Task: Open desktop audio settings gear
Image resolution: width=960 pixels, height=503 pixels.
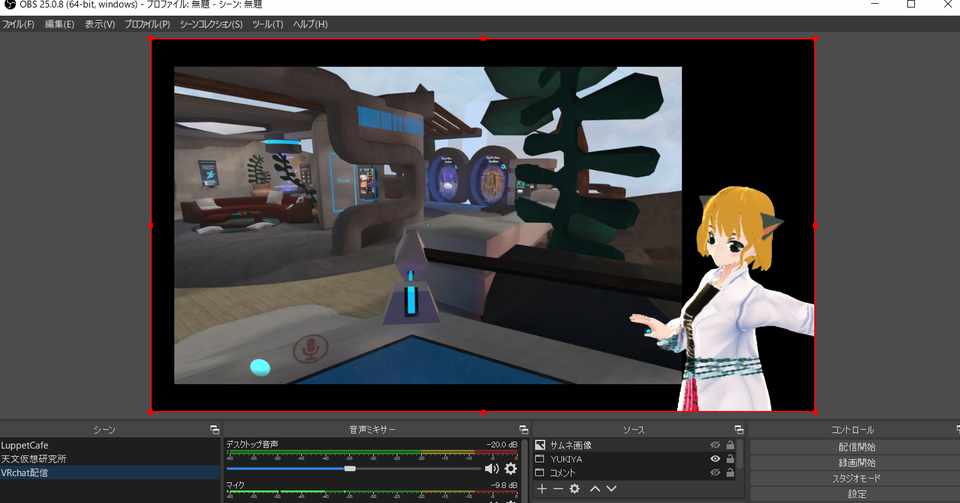Action: coord(511,469)
